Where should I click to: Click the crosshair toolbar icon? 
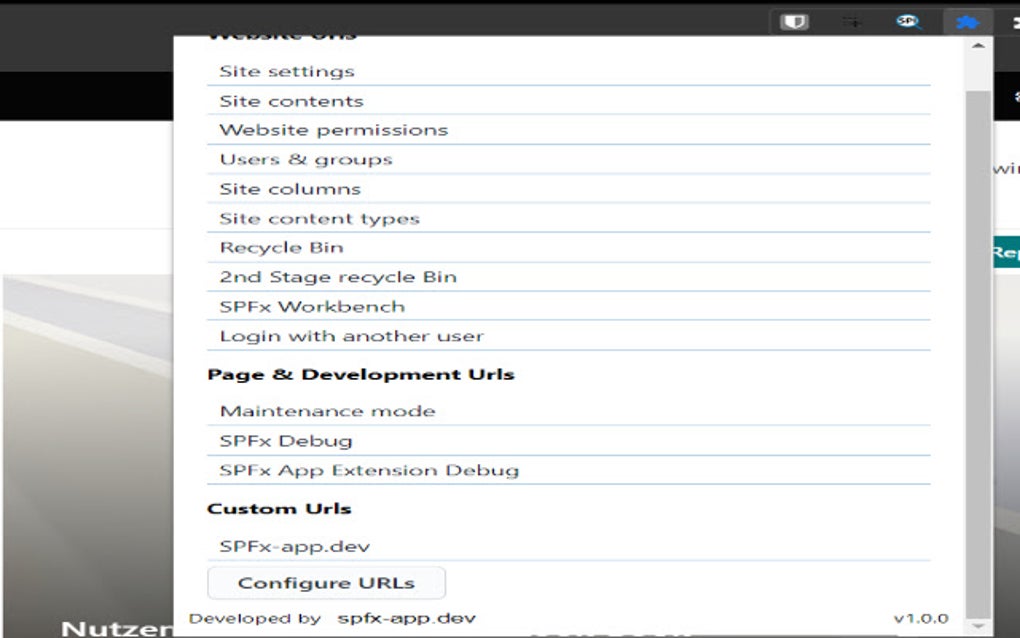click(x=851, y=21)
